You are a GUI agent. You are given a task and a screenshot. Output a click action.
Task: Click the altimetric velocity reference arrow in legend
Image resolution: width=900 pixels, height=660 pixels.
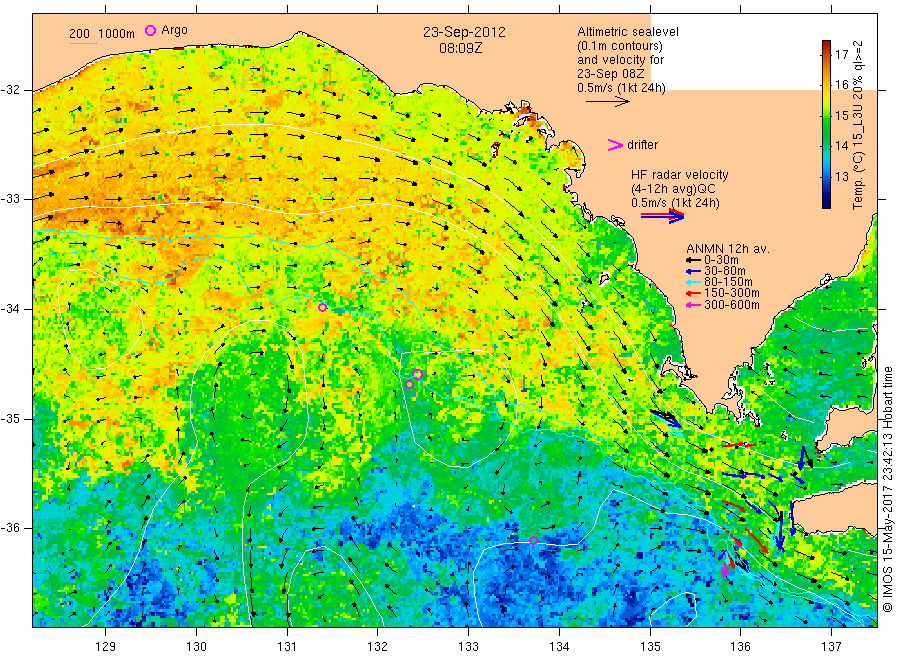[608, 102]
